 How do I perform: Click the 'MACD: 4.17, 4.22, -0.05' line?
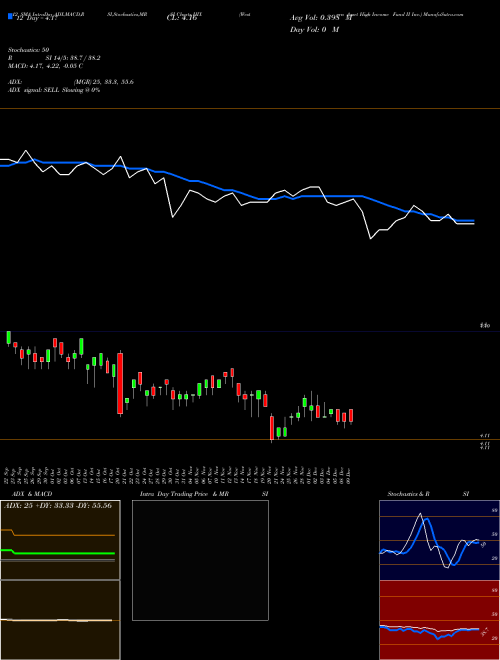click(45, 66)
